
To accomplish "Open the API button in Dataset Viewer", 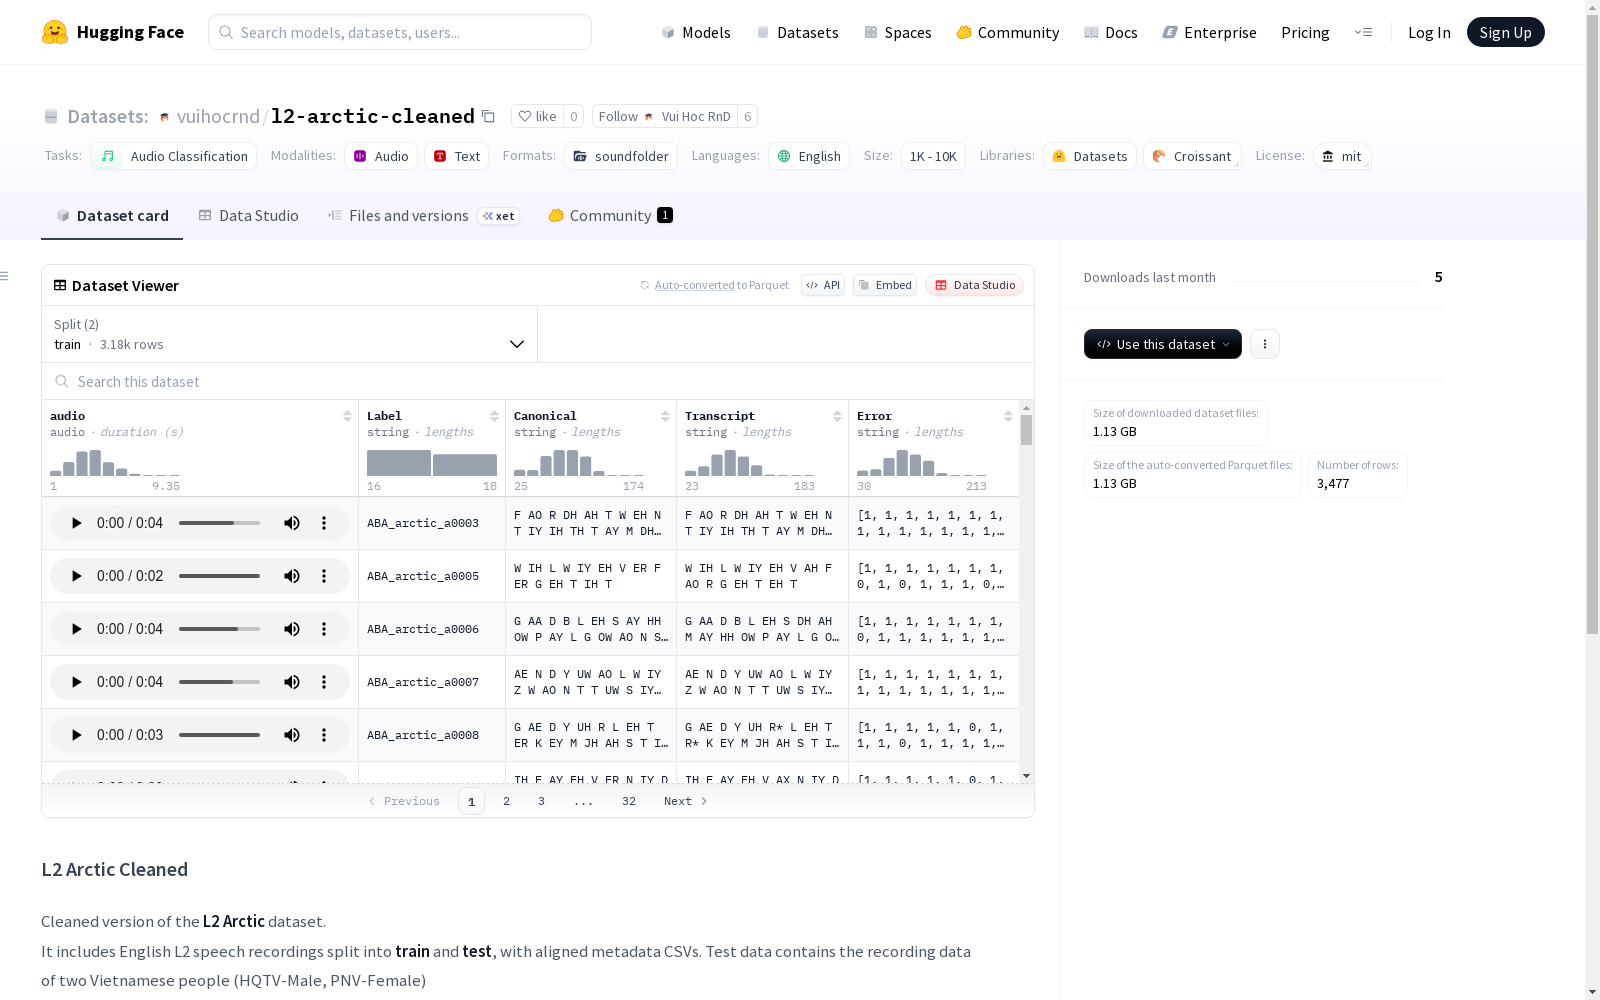I will pos(823,285).
